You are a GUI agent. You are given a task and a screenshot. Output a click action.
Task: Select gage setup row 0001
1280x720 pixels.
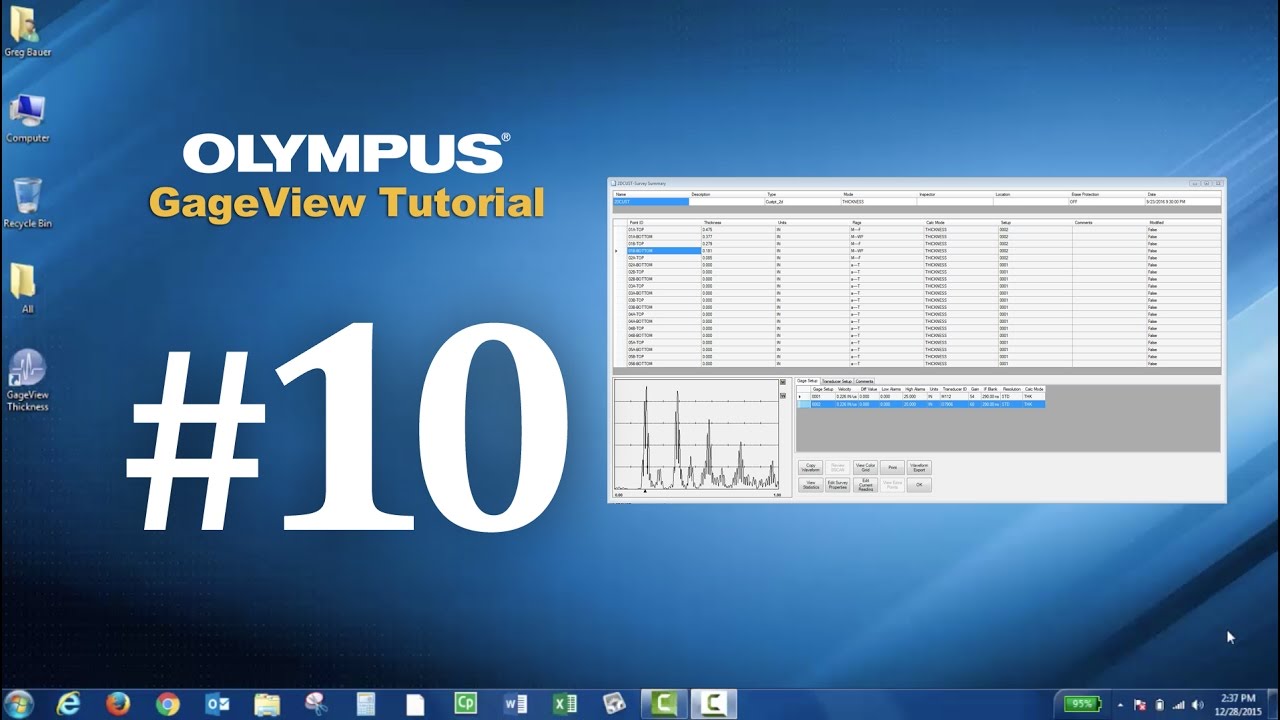point(920,397)
